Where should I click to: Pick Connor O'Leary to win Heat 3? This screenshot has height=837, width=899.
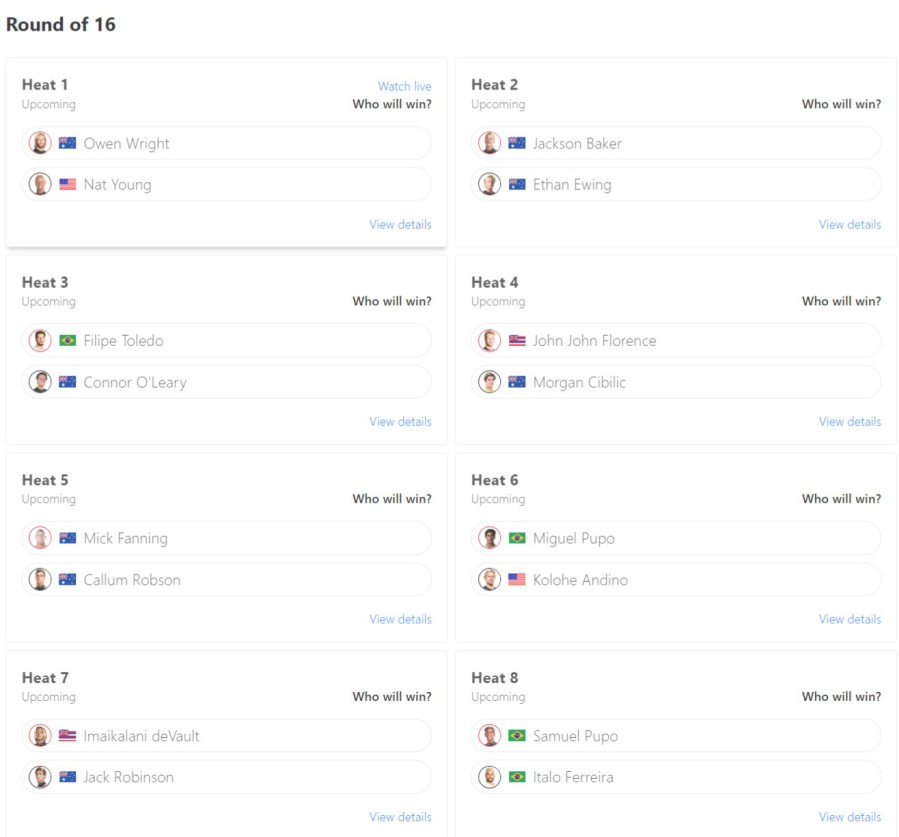coord(227,382)
